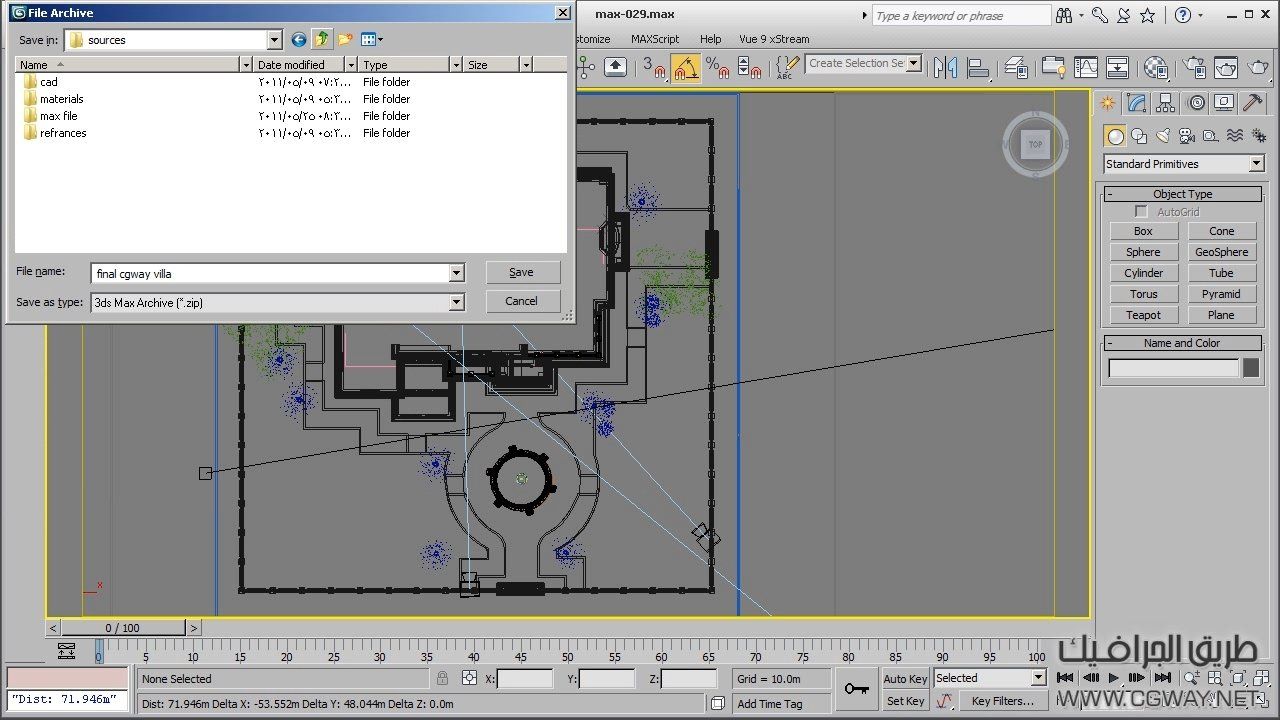Screen dimensions: 1280x720
Task: Open the Utilities panel hammer icon
Action: (1252, 103)
